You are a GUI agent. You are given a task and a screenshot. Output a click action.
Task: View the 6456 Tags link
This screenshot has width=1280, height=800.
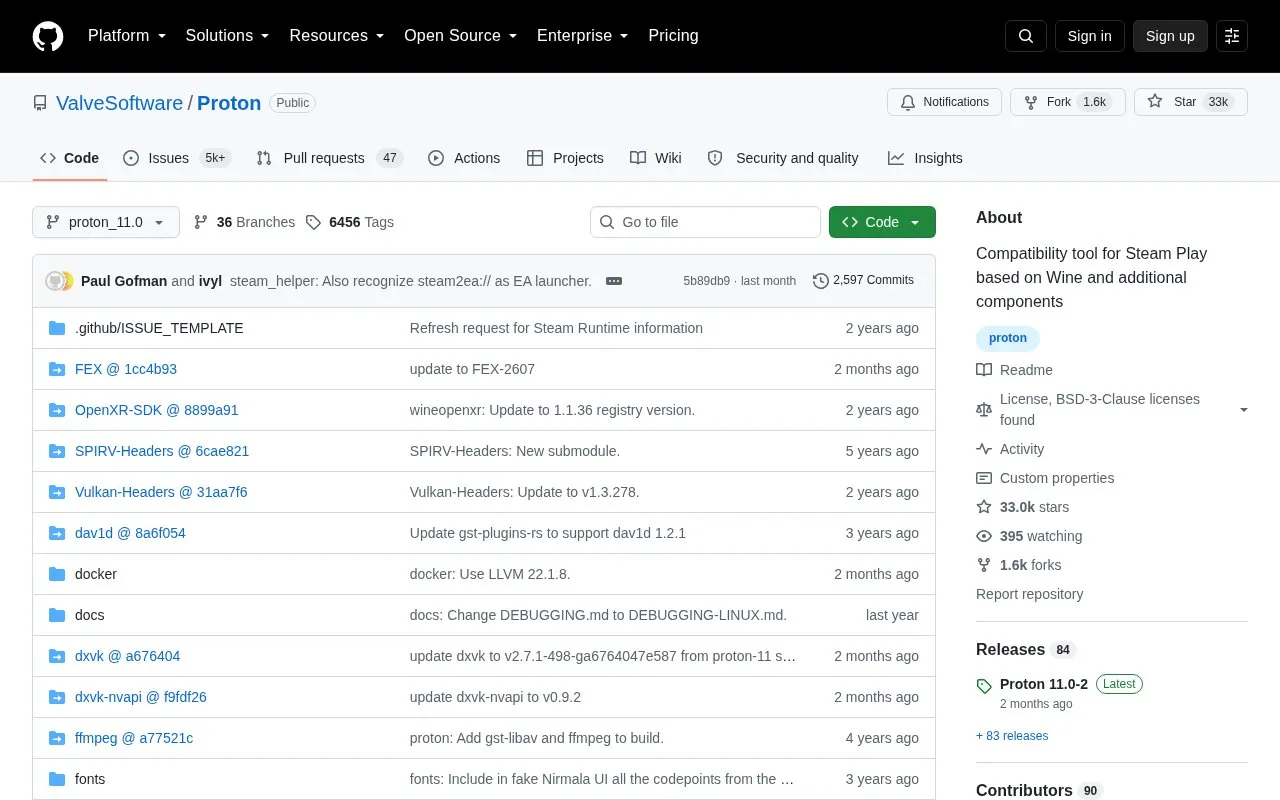click(350, 222)
